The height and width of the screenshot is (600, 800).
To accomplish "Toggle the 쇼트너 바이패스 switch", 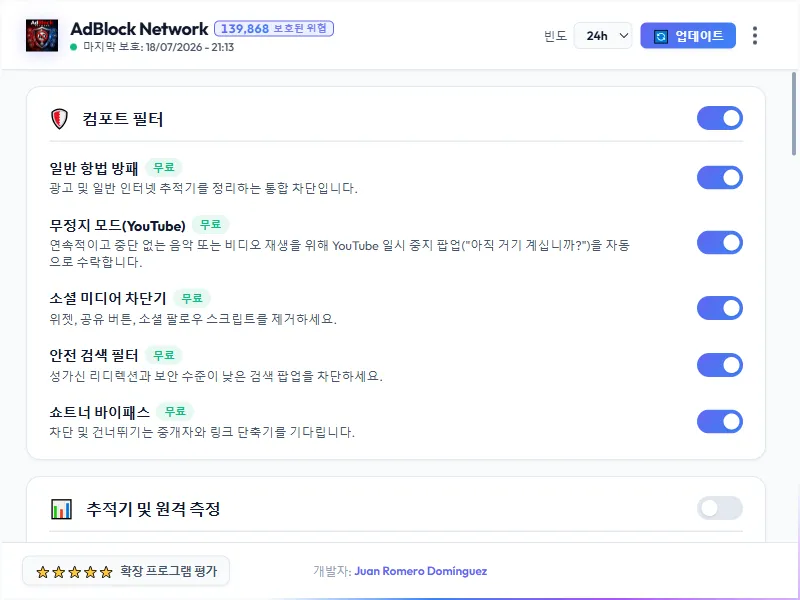I will [x=719, y=422].
